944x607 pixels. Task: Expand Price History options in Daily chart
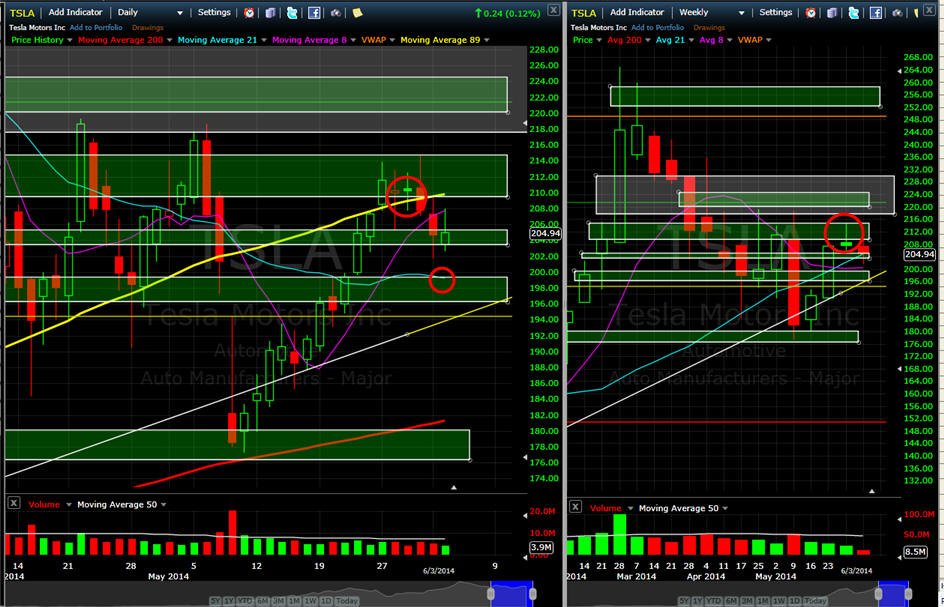[x=70, y=40]
